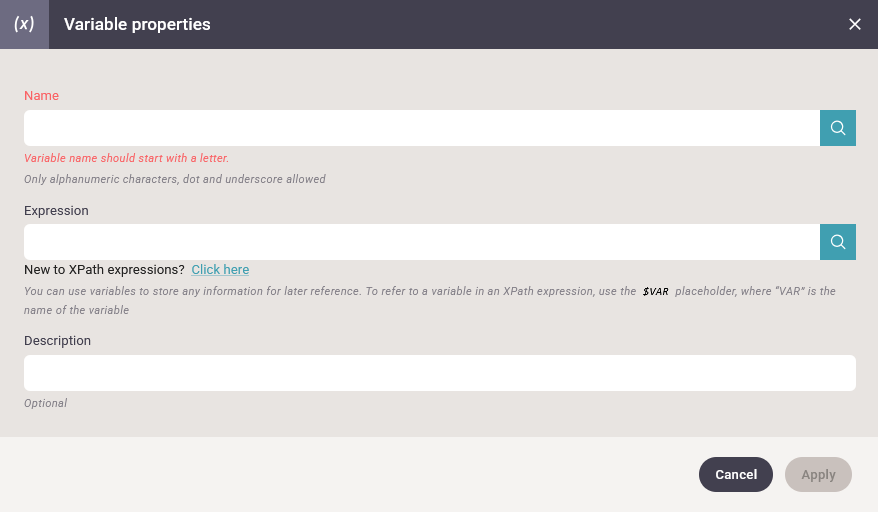Open the XPath 'Click here' help link
The width and height of the screenshot is (878, 512).
coord(220,269)
